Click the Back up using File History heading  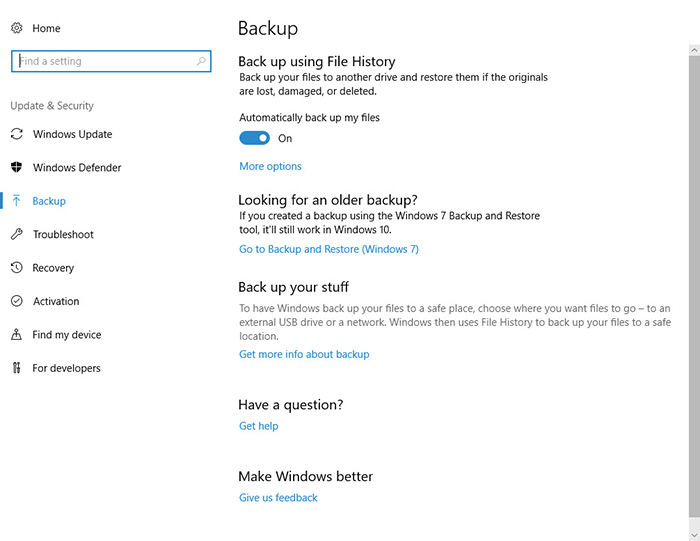coord(317,61)
